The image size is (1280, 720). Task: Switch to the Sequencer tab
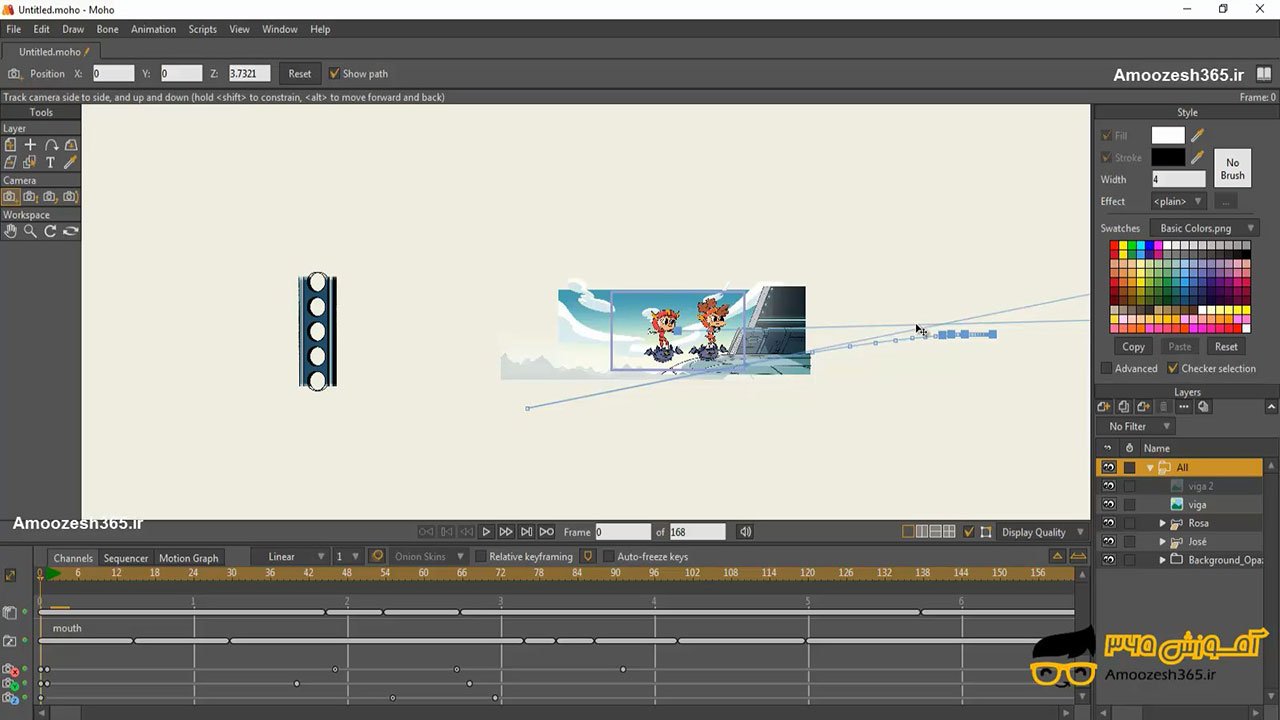pos(126,558)
